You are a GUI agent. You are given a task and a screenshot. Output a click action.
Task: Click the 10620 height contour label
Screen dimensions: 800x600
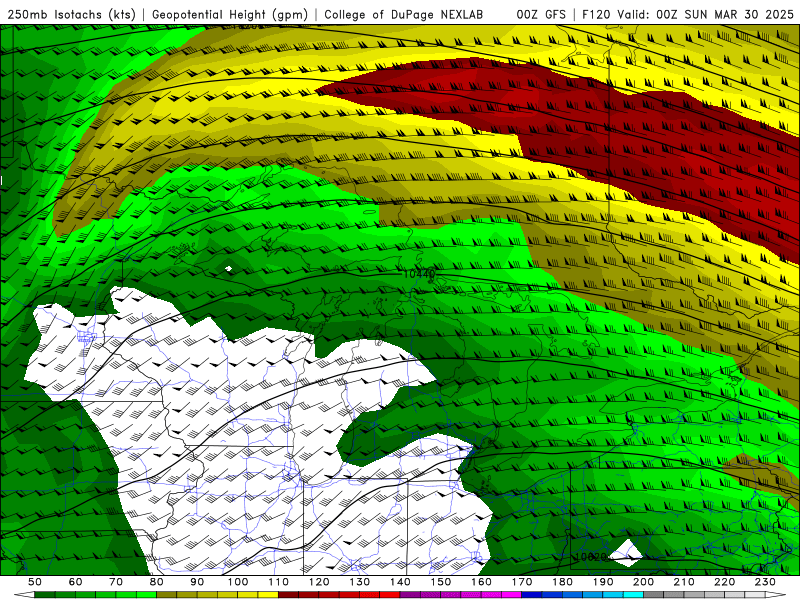coord(590,557)
